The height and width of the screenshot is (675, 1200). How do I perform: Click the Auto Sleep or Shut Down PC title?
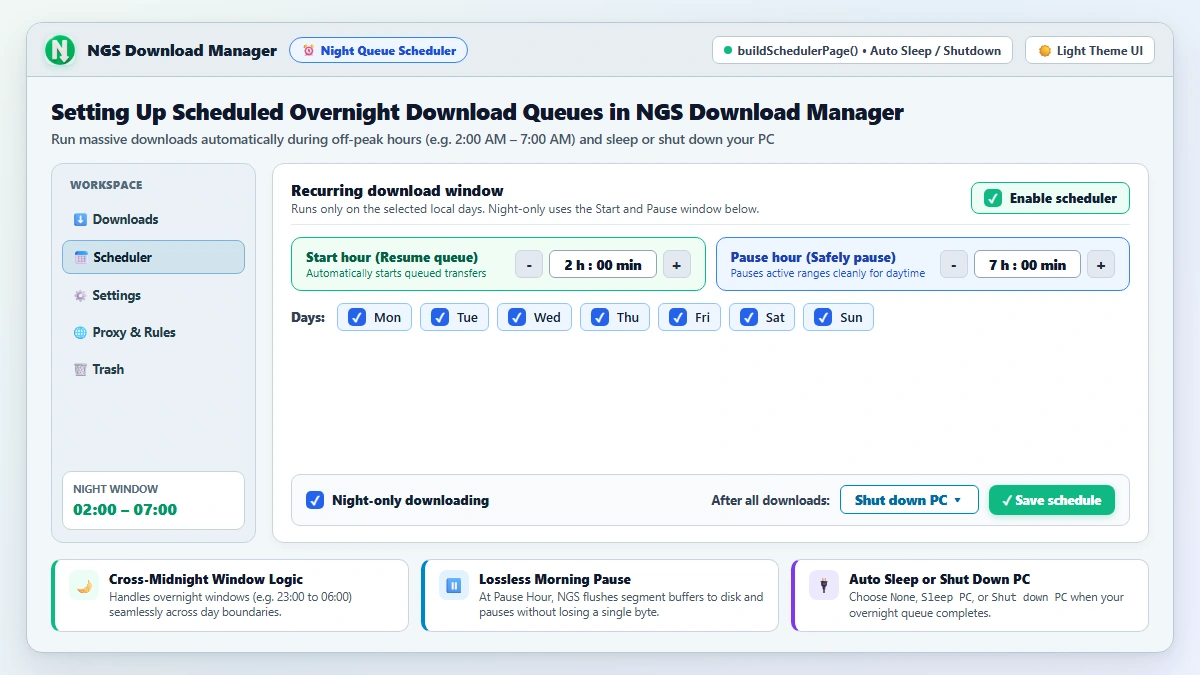tap(939, 579)
